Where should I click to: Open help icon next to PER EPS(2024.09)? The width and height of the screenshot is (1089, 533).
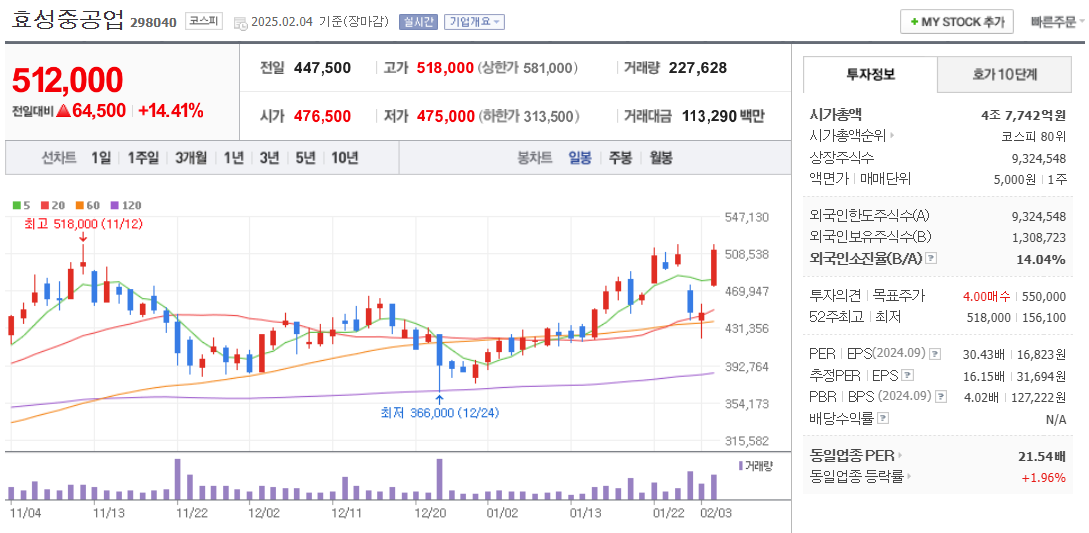pyautogui.click(x=935, y=354)
